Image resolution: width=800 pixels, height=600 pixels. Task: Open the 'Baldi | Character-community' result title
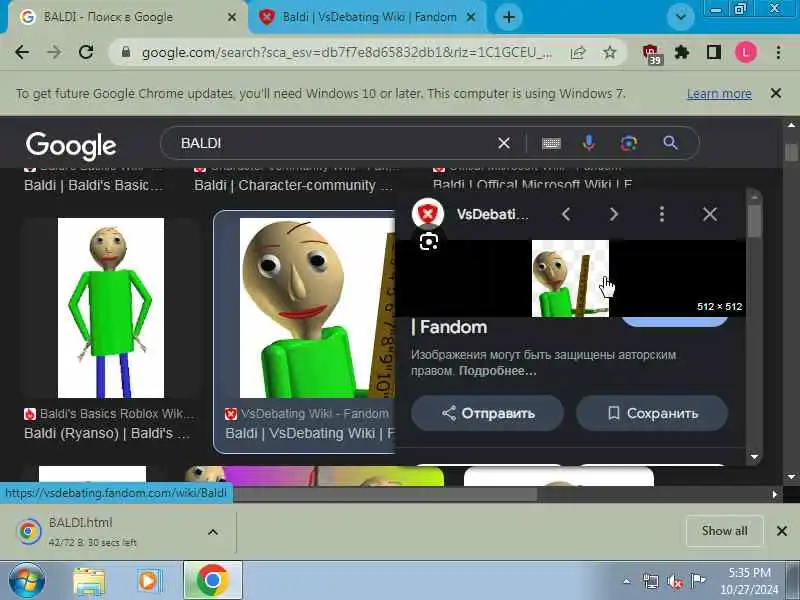293,185
